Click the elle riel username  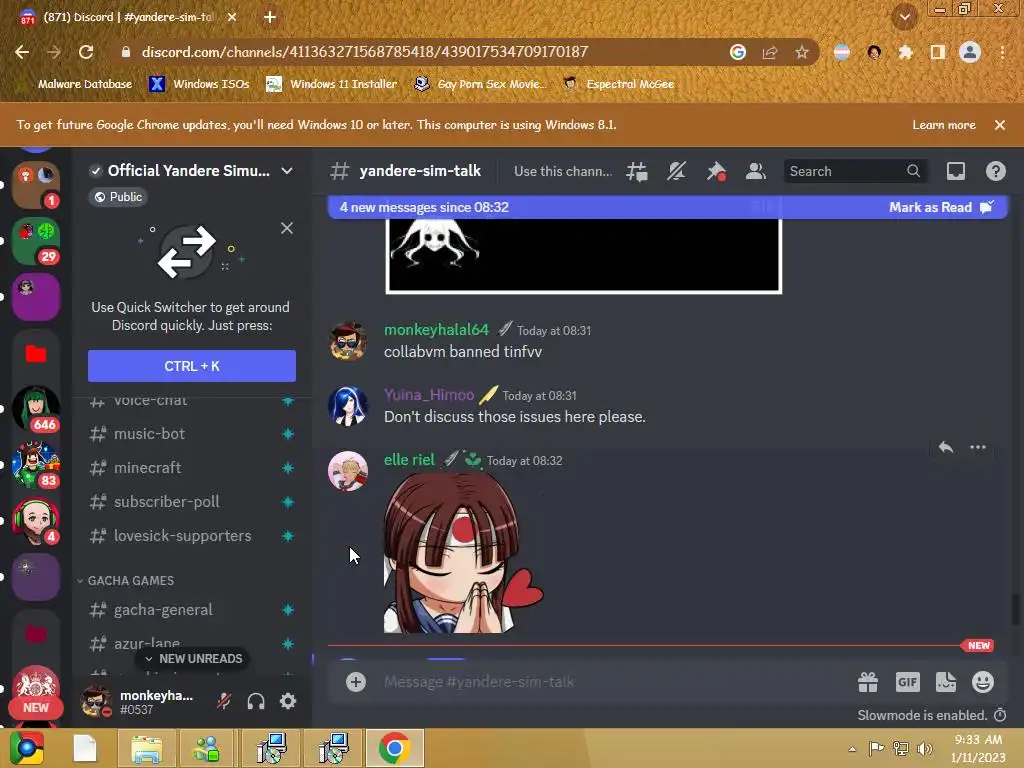coord(409,460)
